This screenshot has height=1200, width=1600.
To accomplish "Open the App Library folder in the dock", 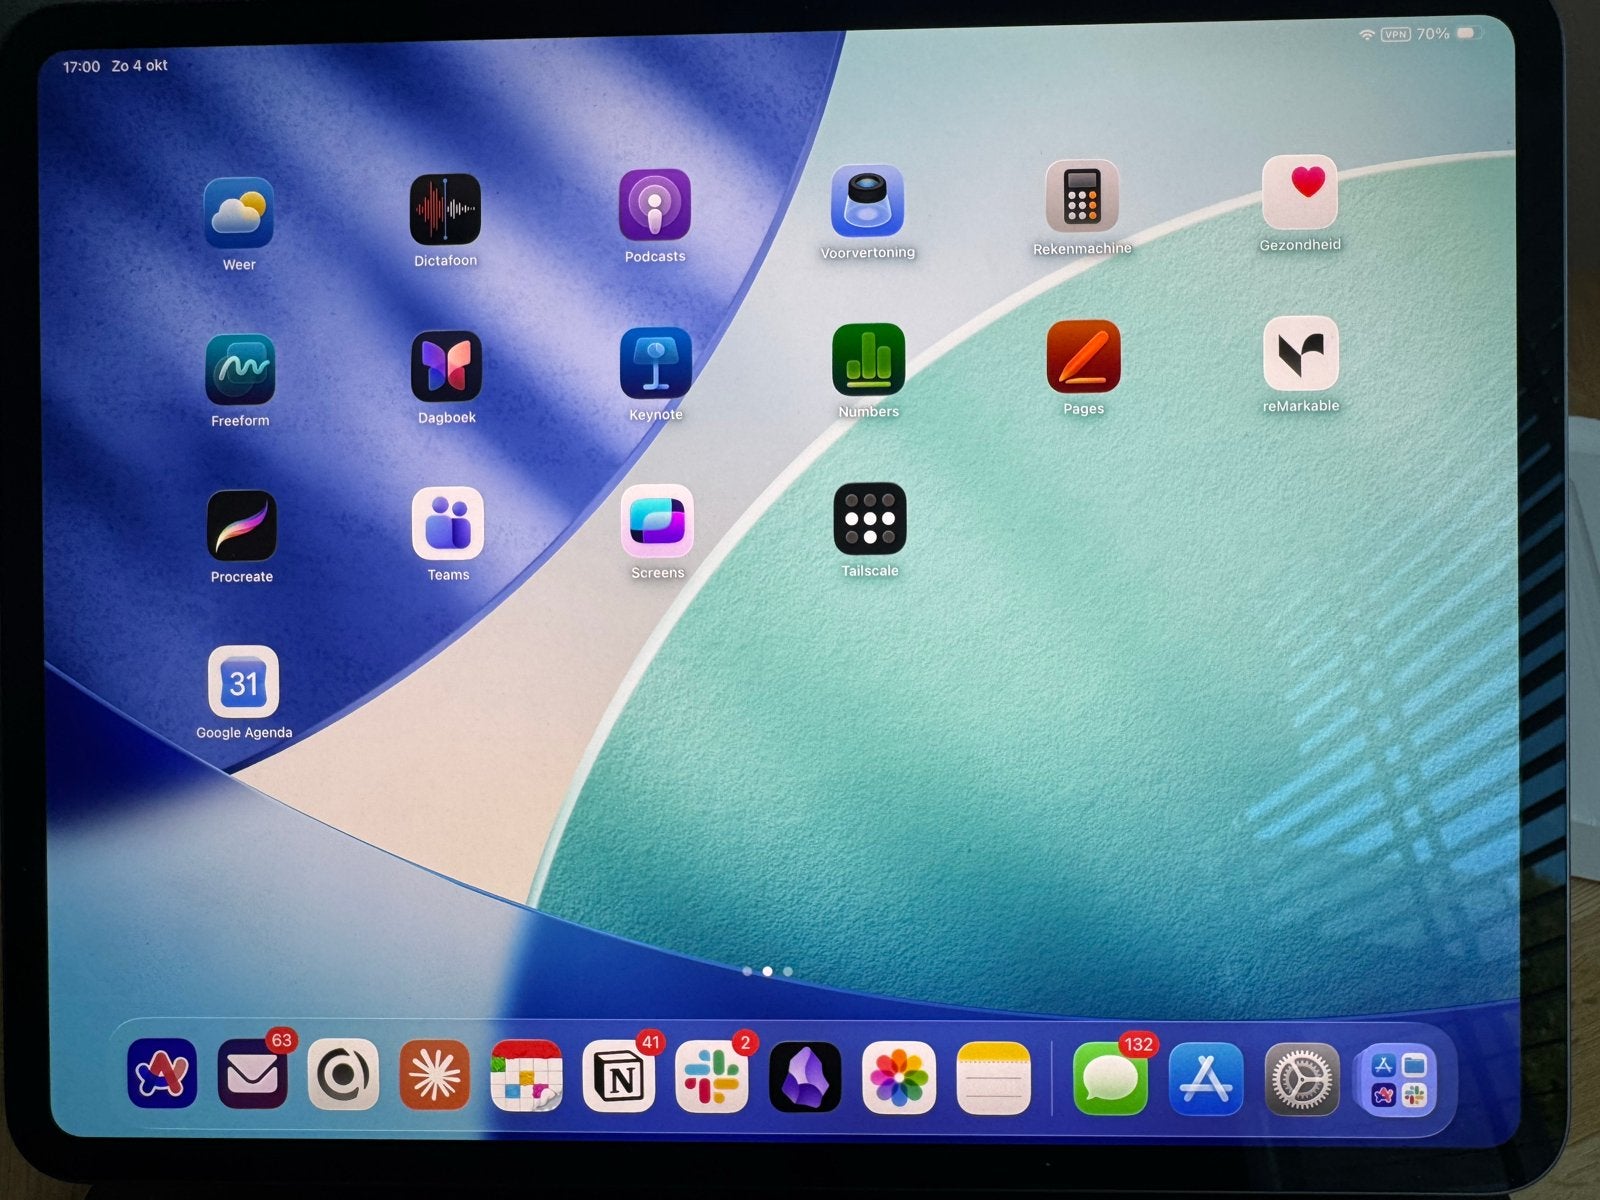I will click(1398, 1080).
